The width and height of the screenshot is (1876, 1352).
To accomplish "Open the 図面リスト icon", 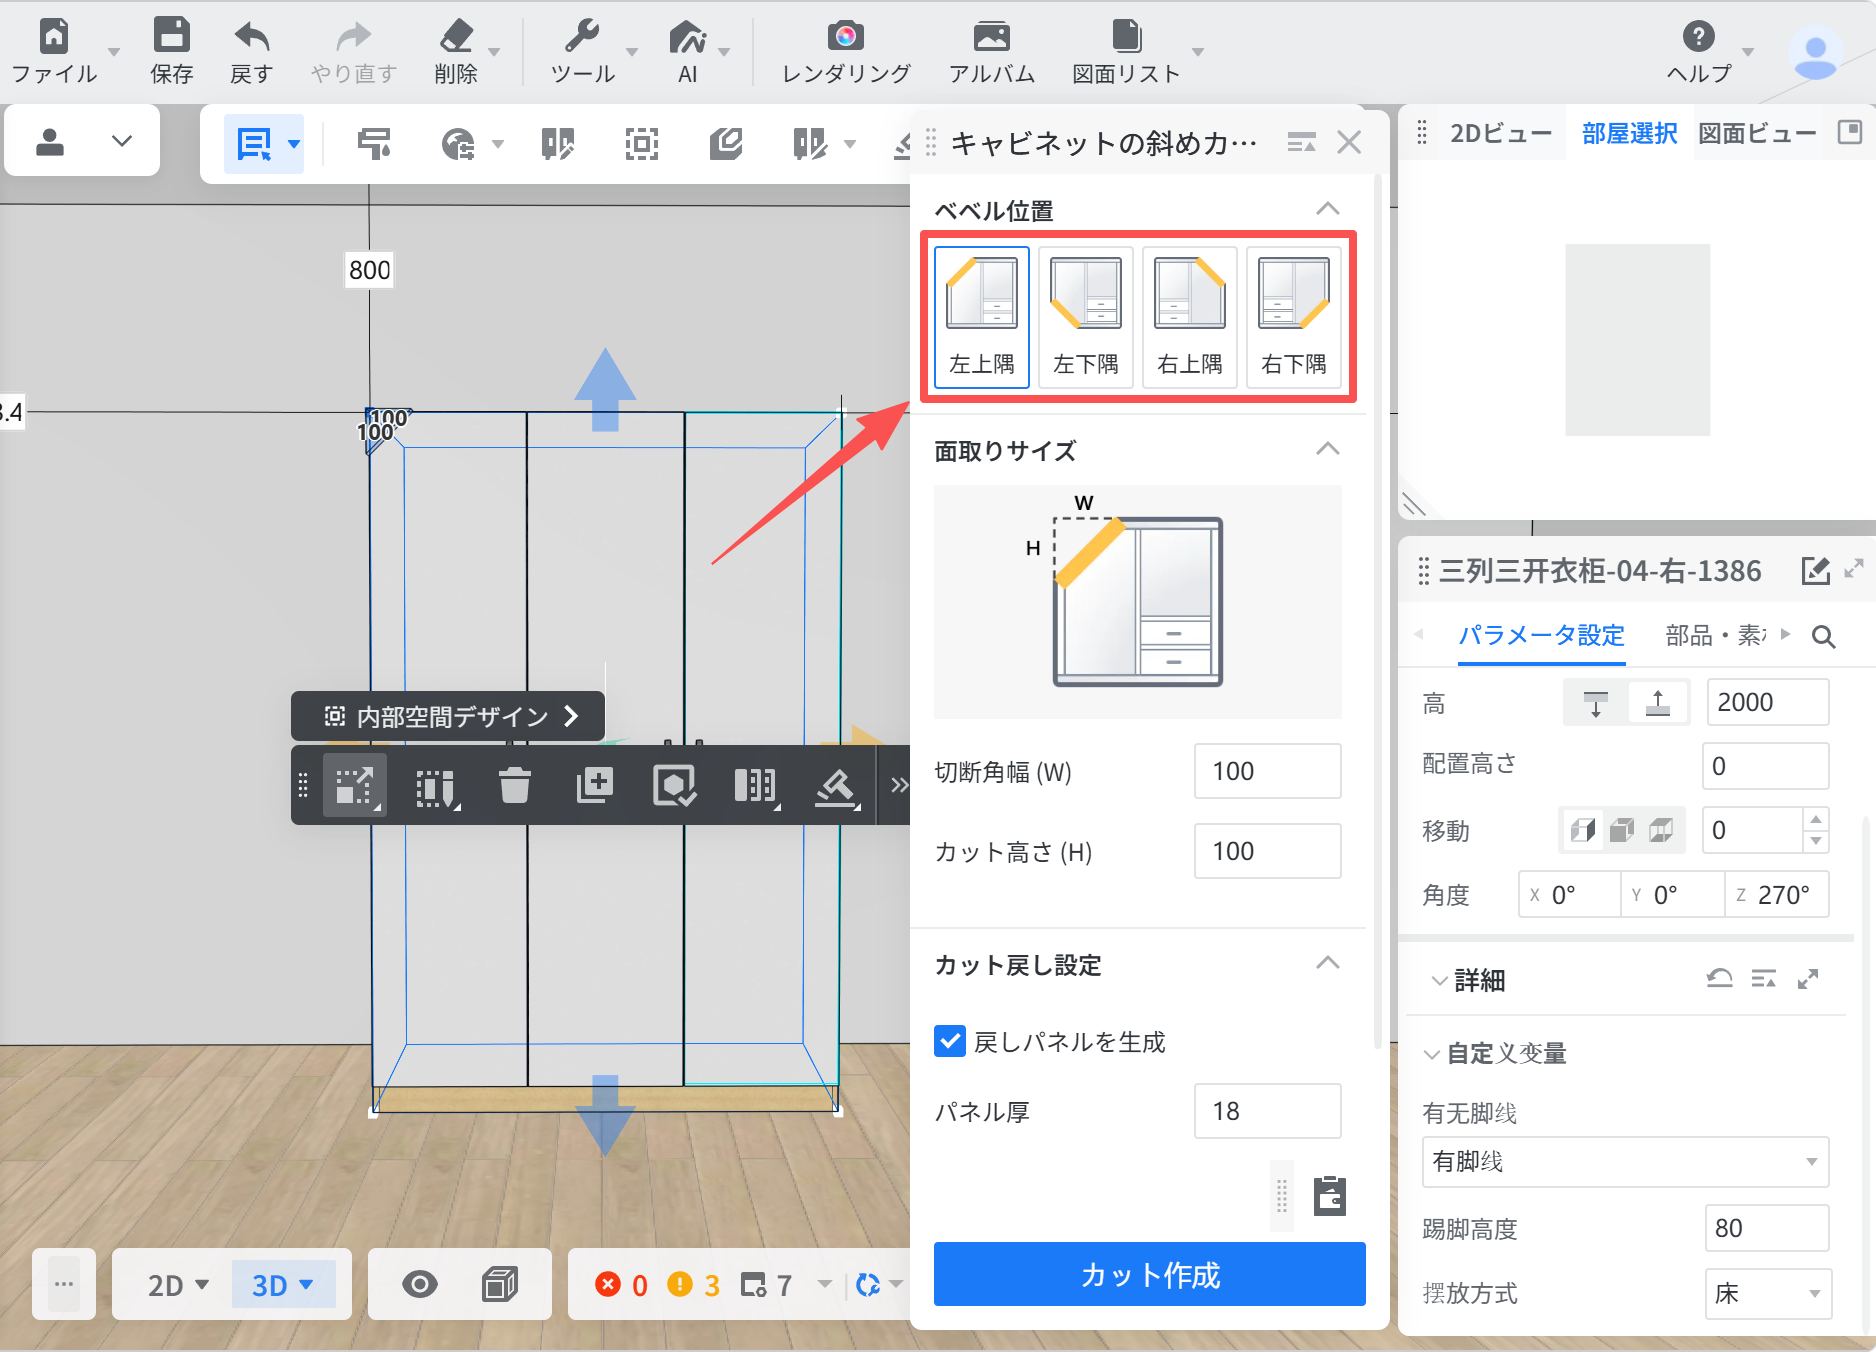I will click(1126, 36).
